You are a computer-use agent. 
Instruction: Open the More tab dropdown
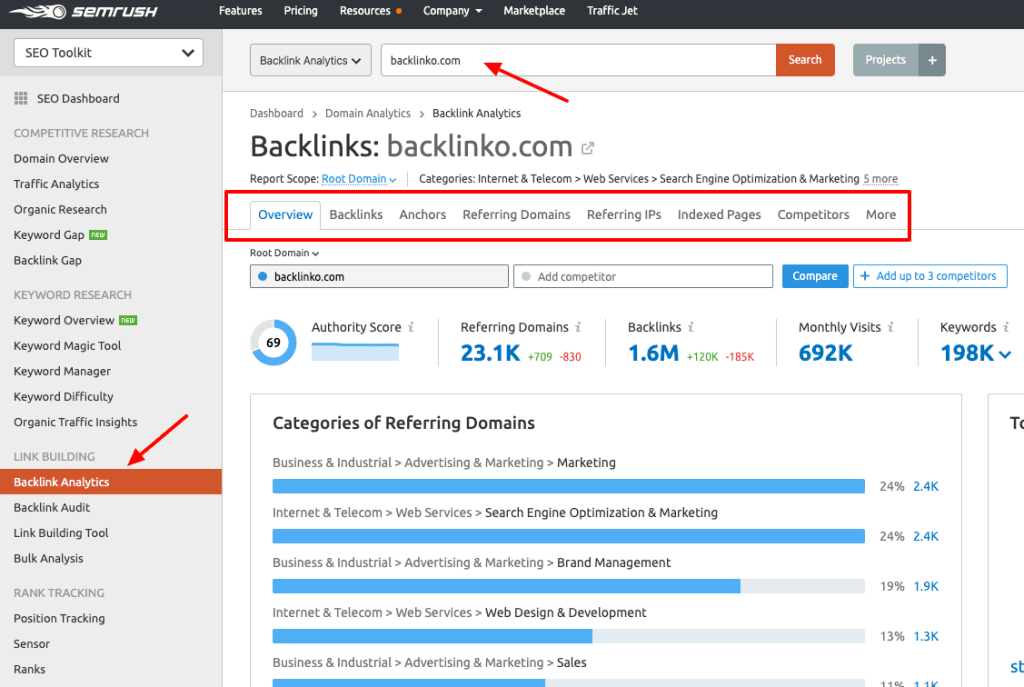pyautogui.click(x=880, y=215)
